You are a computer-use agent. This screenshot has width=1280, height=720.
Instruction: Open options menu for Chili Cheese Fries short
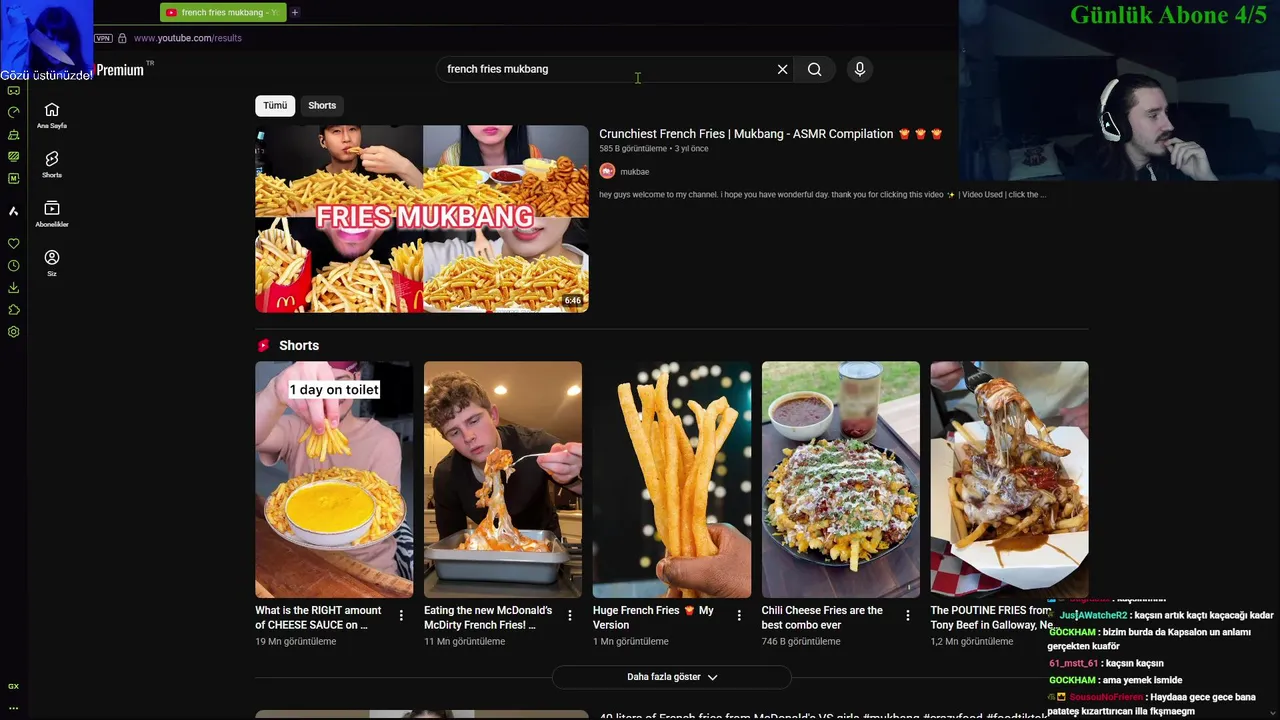(x=908, y=616)
